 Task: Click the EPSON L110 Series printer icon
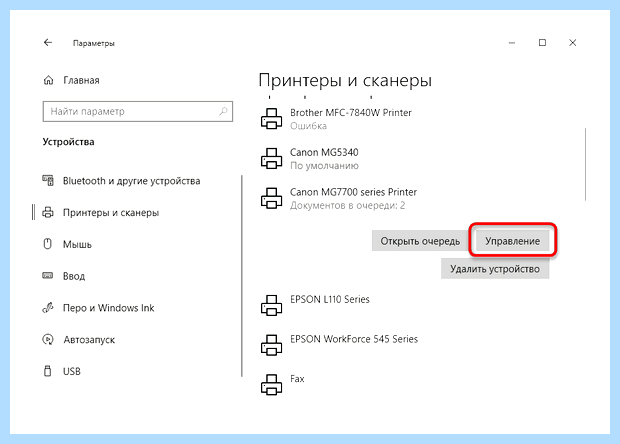271,305
